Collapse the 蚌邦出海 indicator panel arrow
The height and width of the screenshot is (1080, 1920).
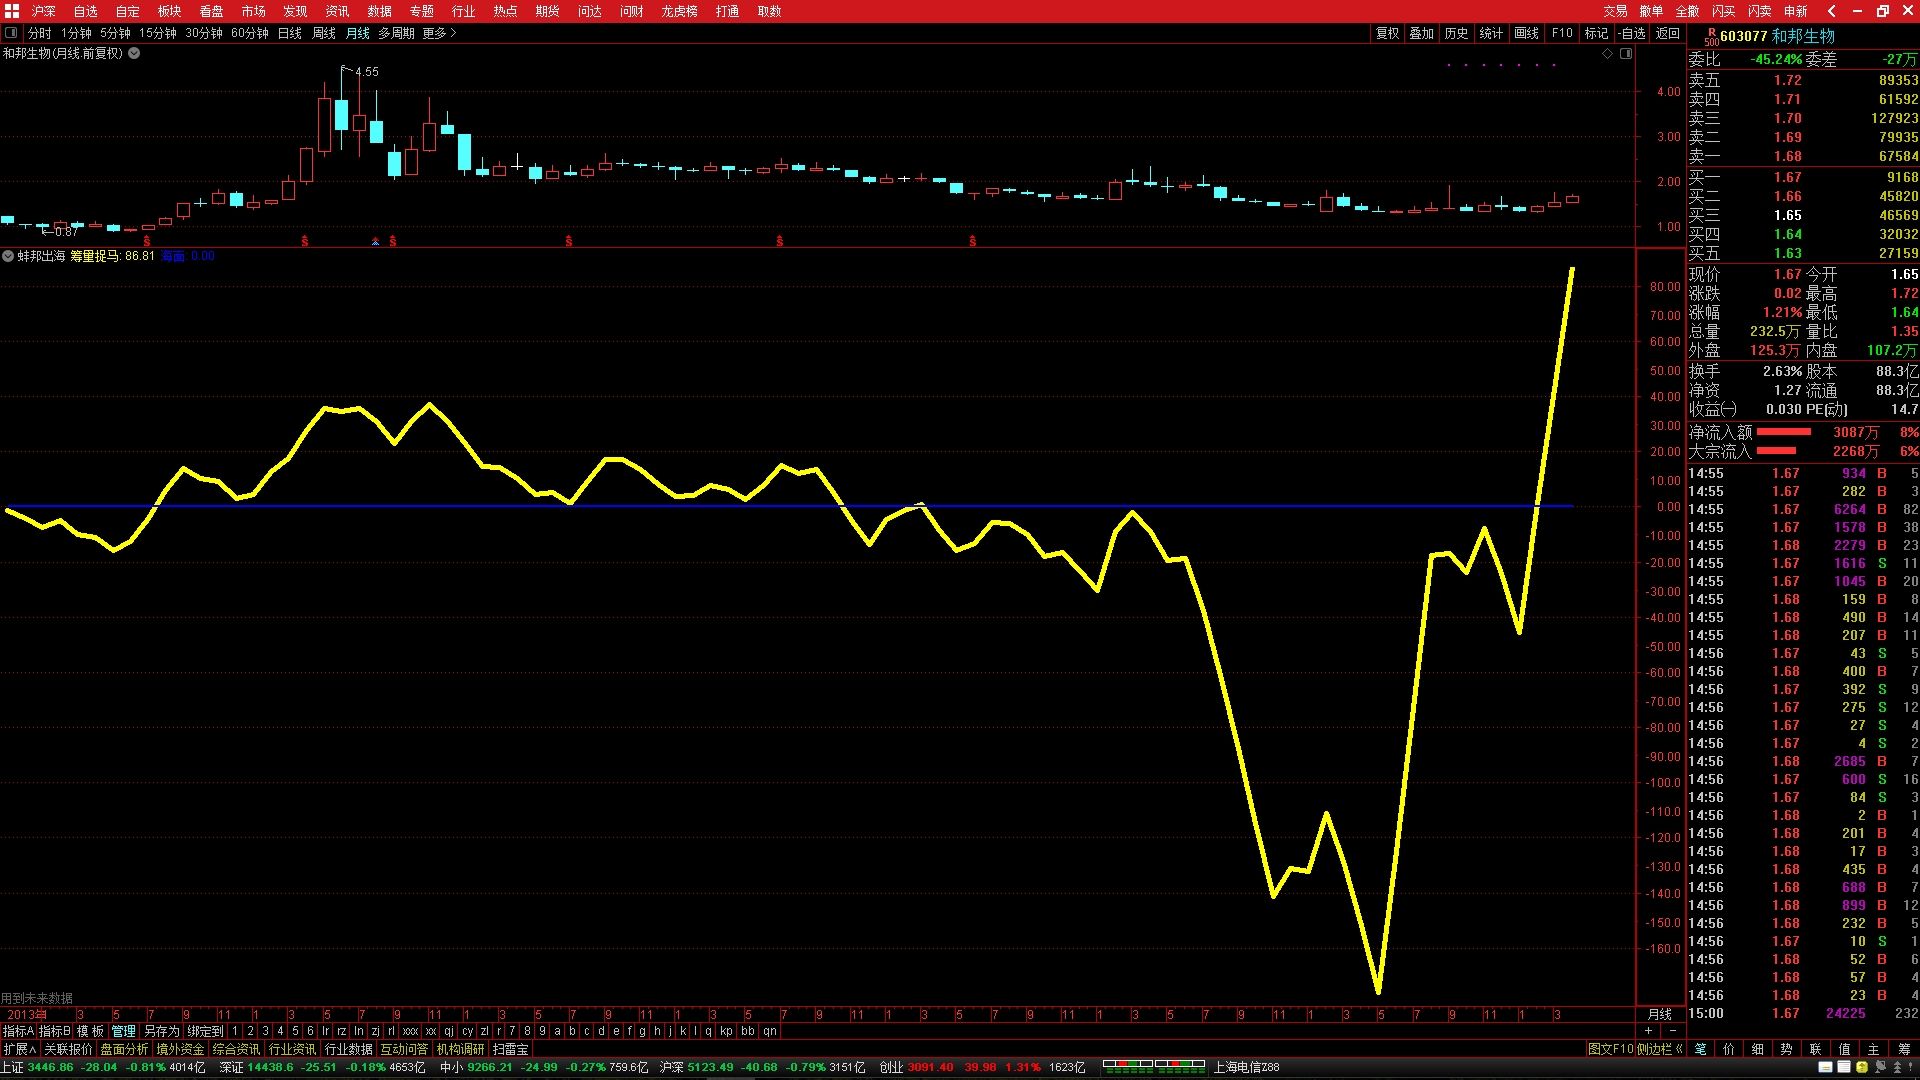pyautogui.click(x=8, y=256)
